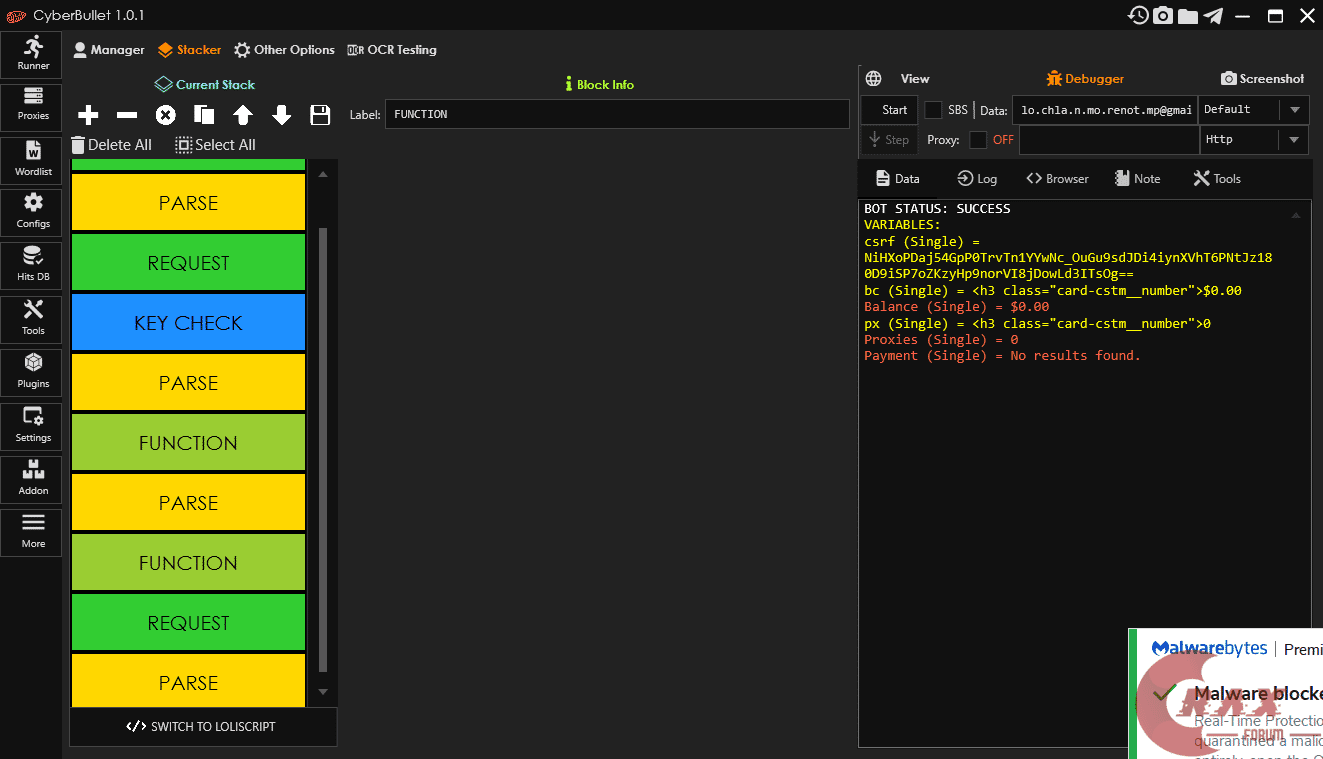The image size is (1323, 759).
Task: Open the Hits DB sidebar section
Action: pos(33,263)
